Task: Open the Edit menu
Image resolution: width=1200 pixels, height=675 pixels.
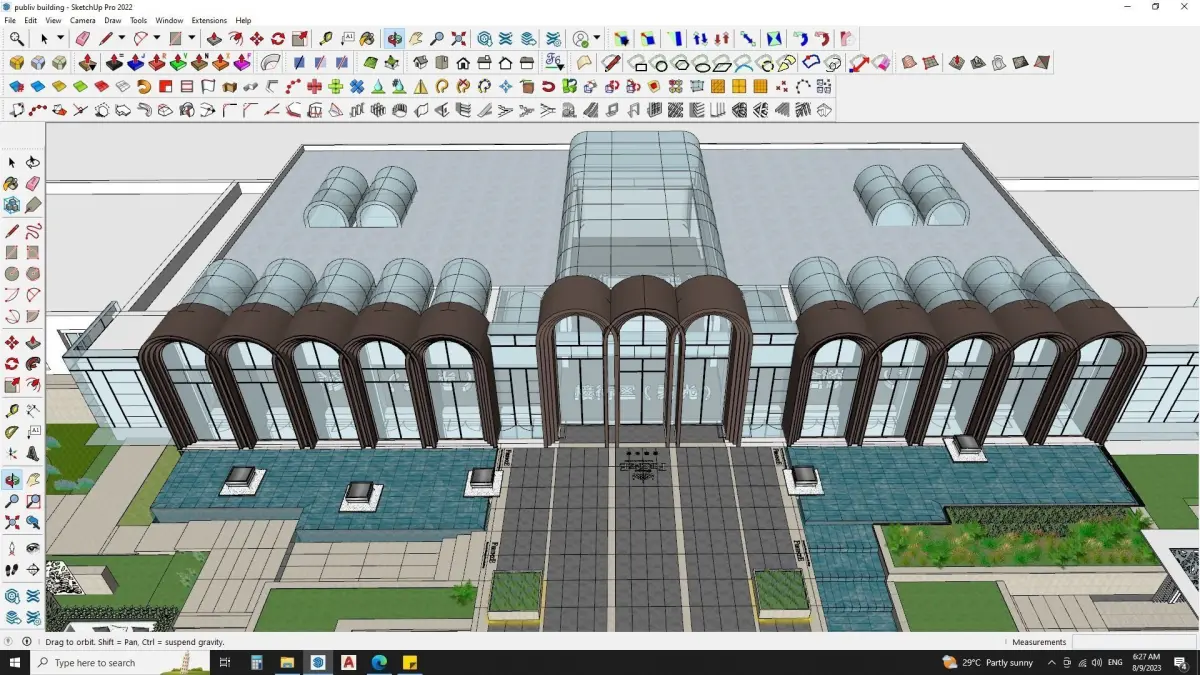Action: pyautogui.click(x=31, y=20)
